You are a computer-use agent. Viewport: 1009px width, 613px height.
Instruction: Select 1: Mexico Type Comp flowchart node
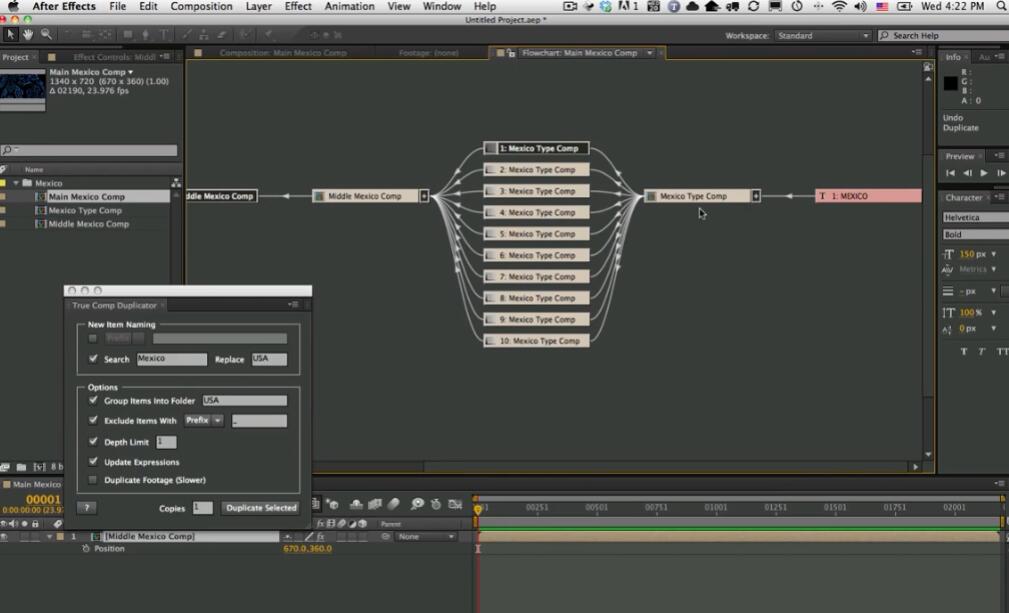(x=536, y=148)
